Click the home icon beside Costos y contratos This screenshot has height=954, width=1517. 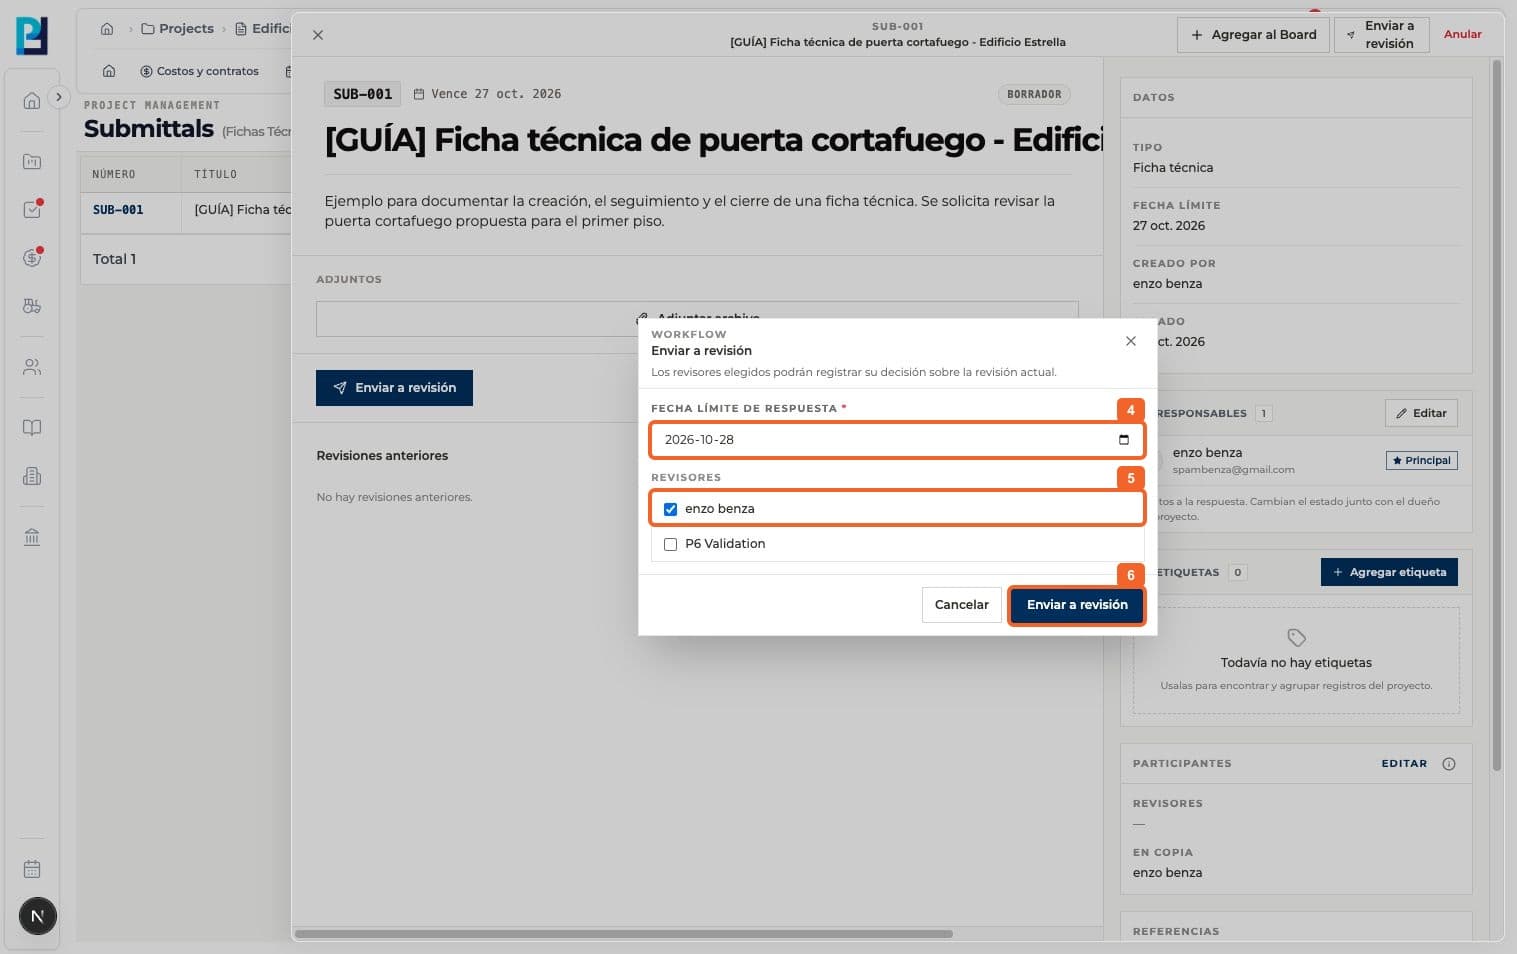[109, 71]
